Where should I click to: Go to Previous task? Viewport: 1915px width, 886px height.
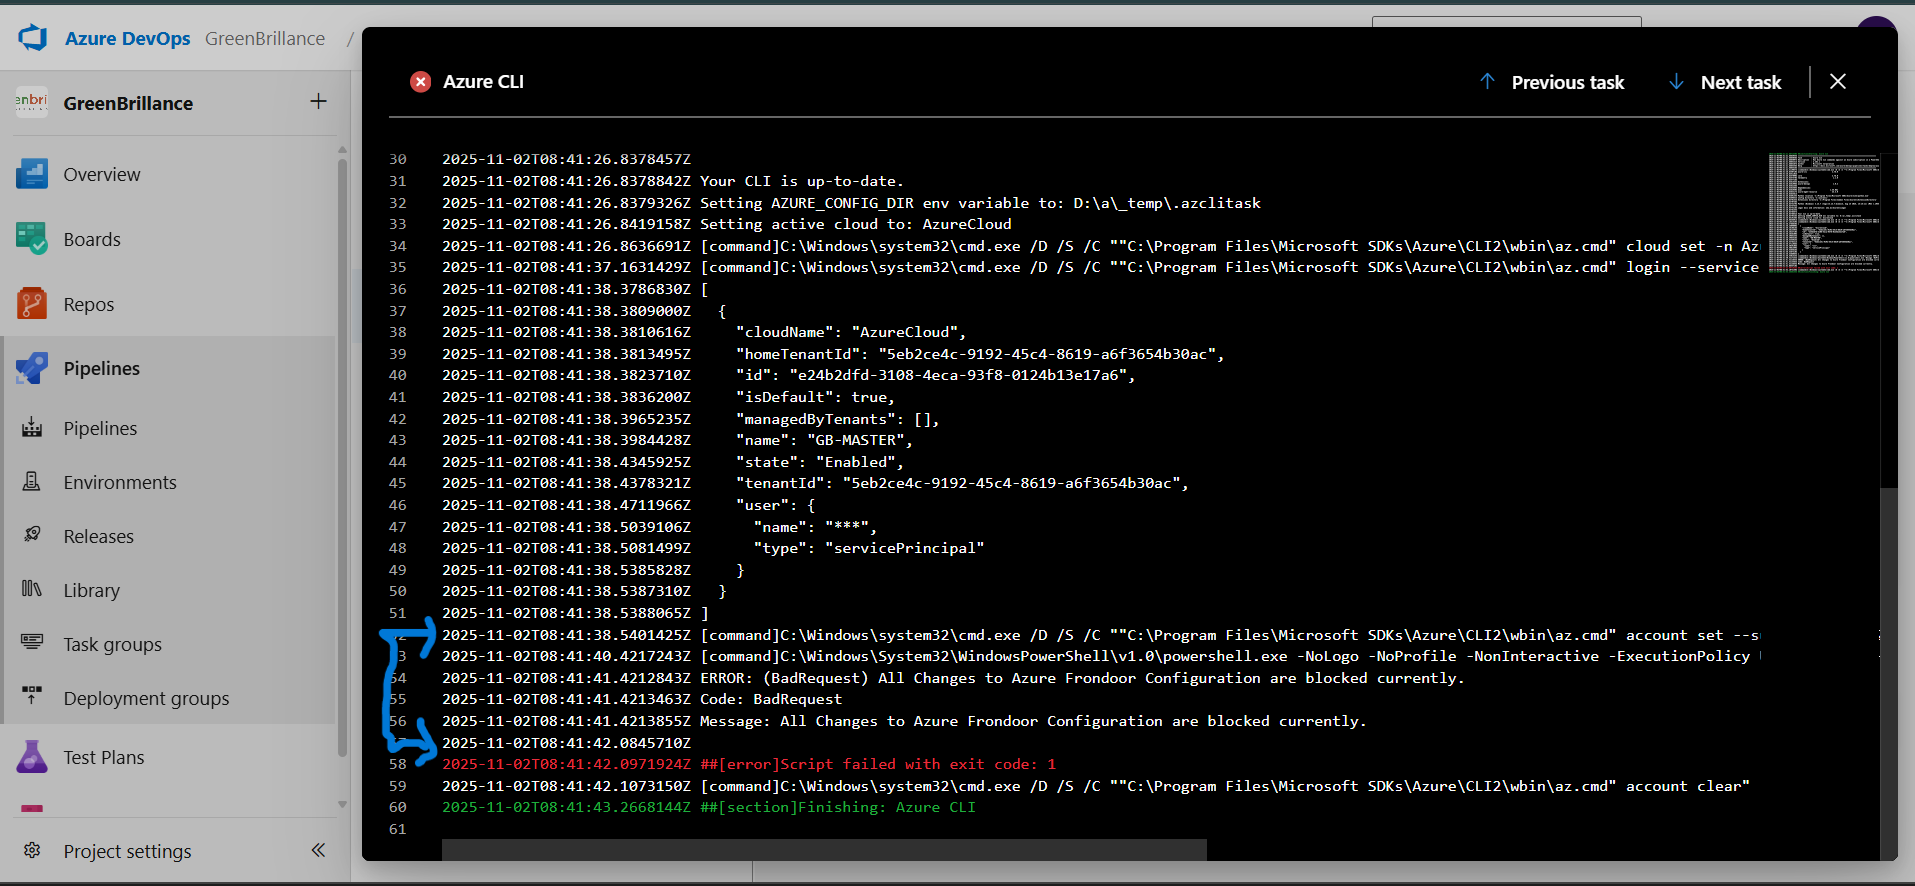[1552, 82]
